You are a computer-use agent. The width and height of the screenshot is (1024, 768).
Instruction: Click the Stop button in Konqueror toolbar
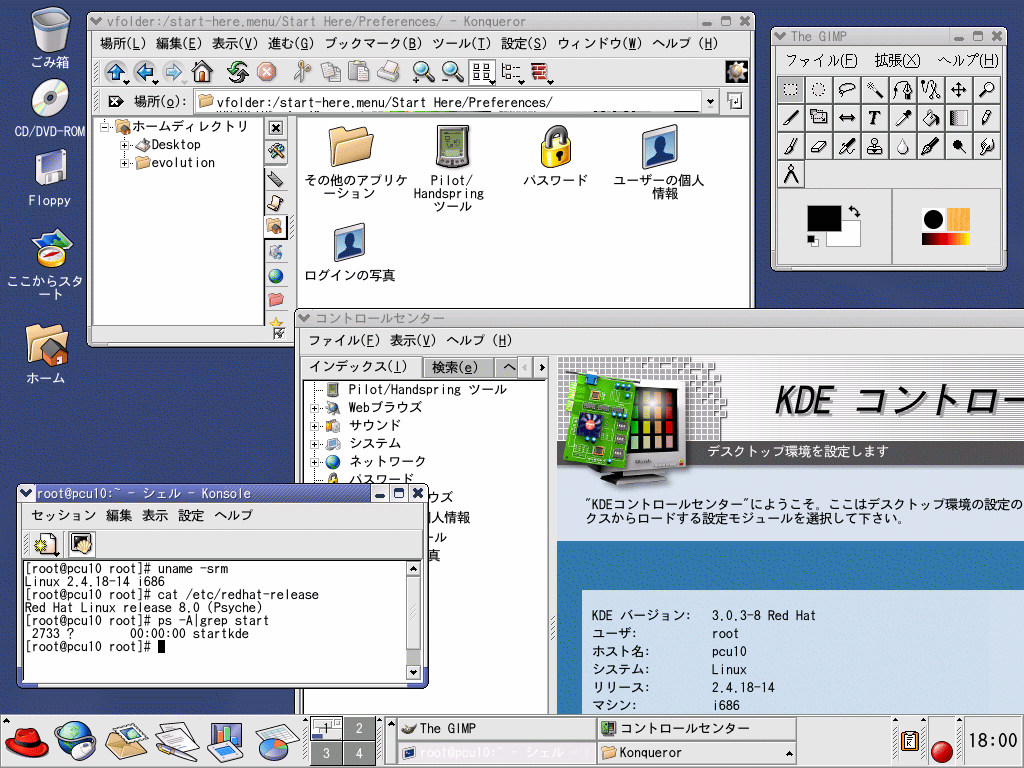point(266,72)
